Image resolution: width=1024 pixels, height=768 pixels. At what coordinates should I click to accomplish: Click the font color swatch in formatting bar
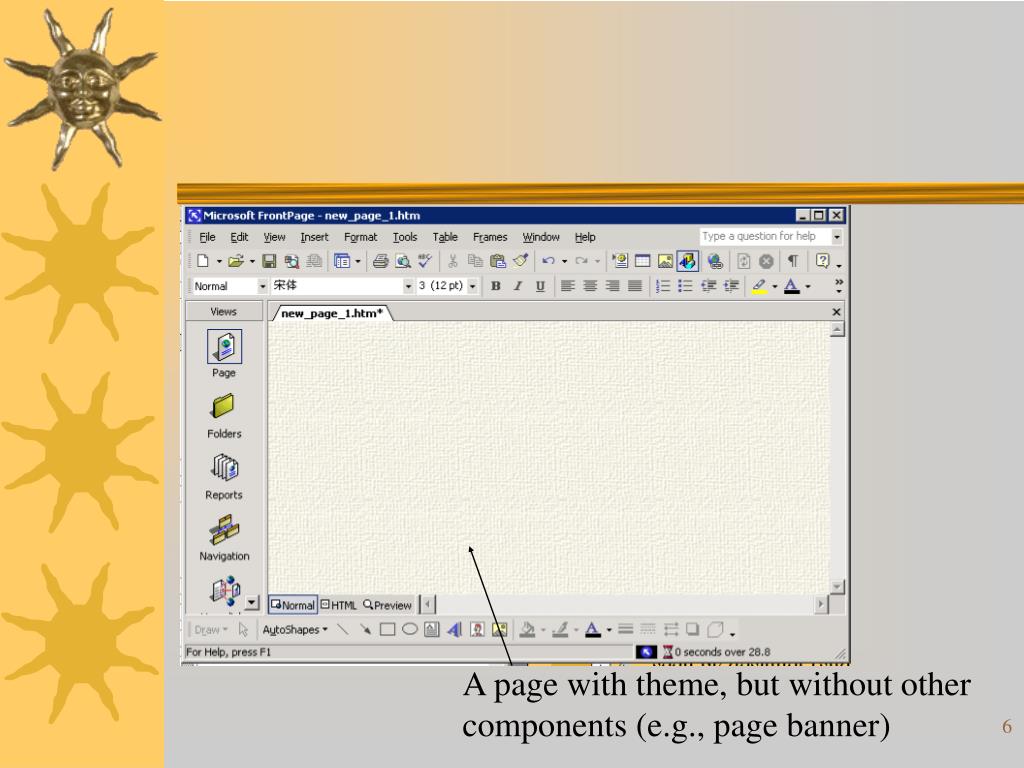(792, 286)
